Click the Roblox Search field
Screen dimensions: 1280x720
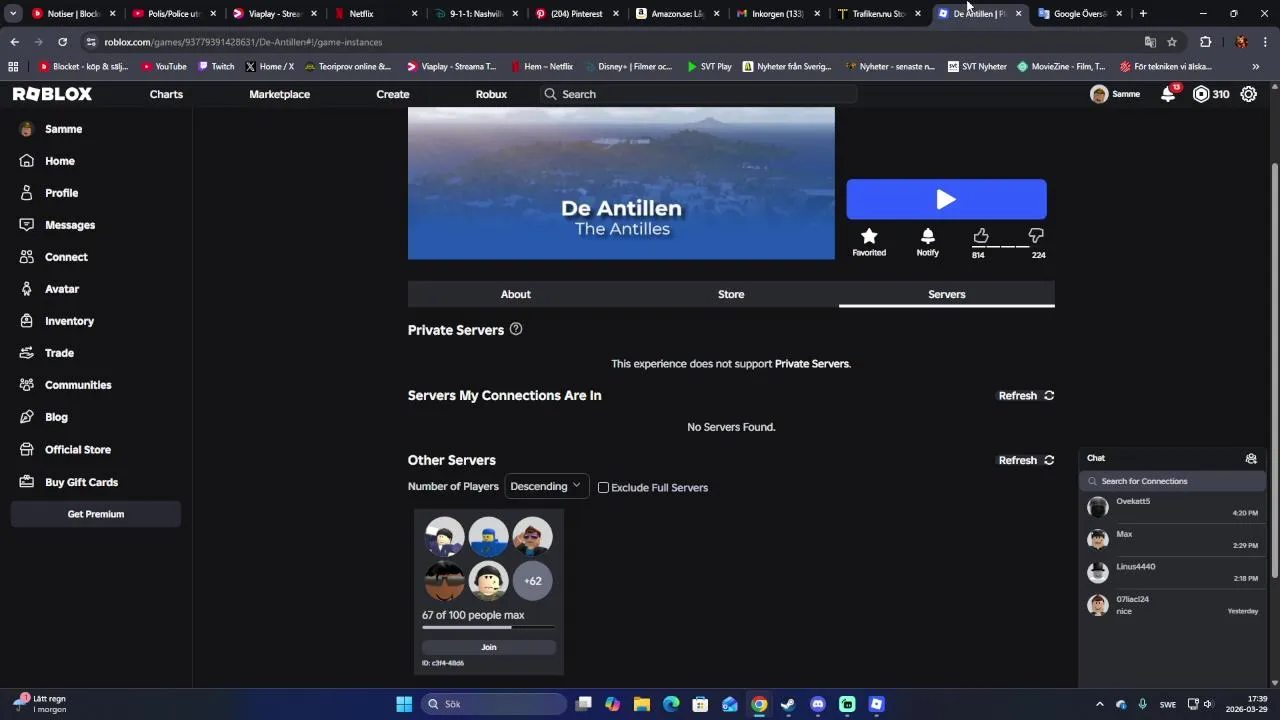[x=699, y=94]
